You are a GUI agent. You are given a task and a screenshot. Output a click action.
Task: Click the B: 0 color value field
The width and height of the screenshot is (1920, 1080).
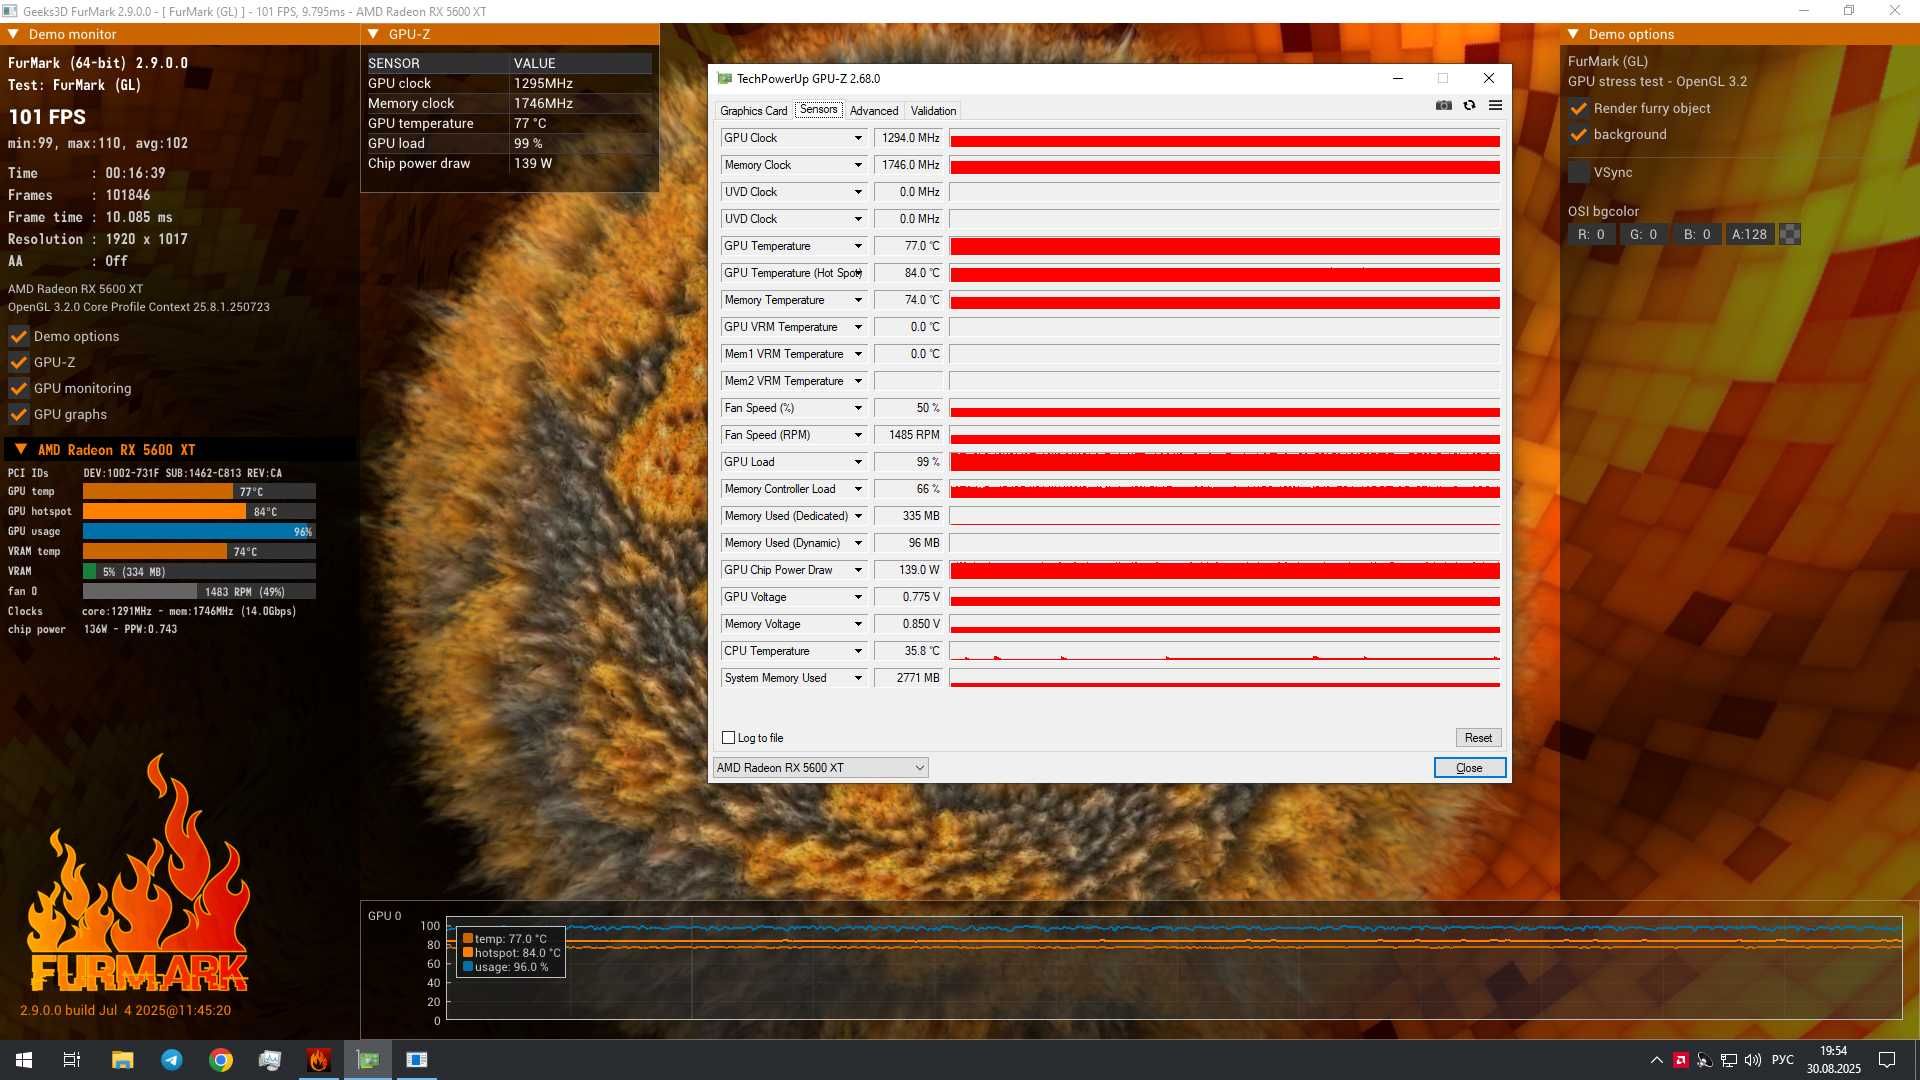tap(1696, 234)
